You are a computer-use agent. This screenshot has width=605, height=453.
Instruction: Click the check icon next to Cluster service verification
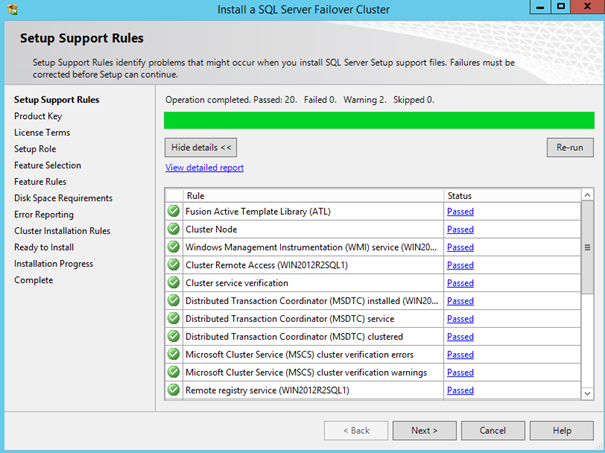pyautogui.click(x=174, y=283)
